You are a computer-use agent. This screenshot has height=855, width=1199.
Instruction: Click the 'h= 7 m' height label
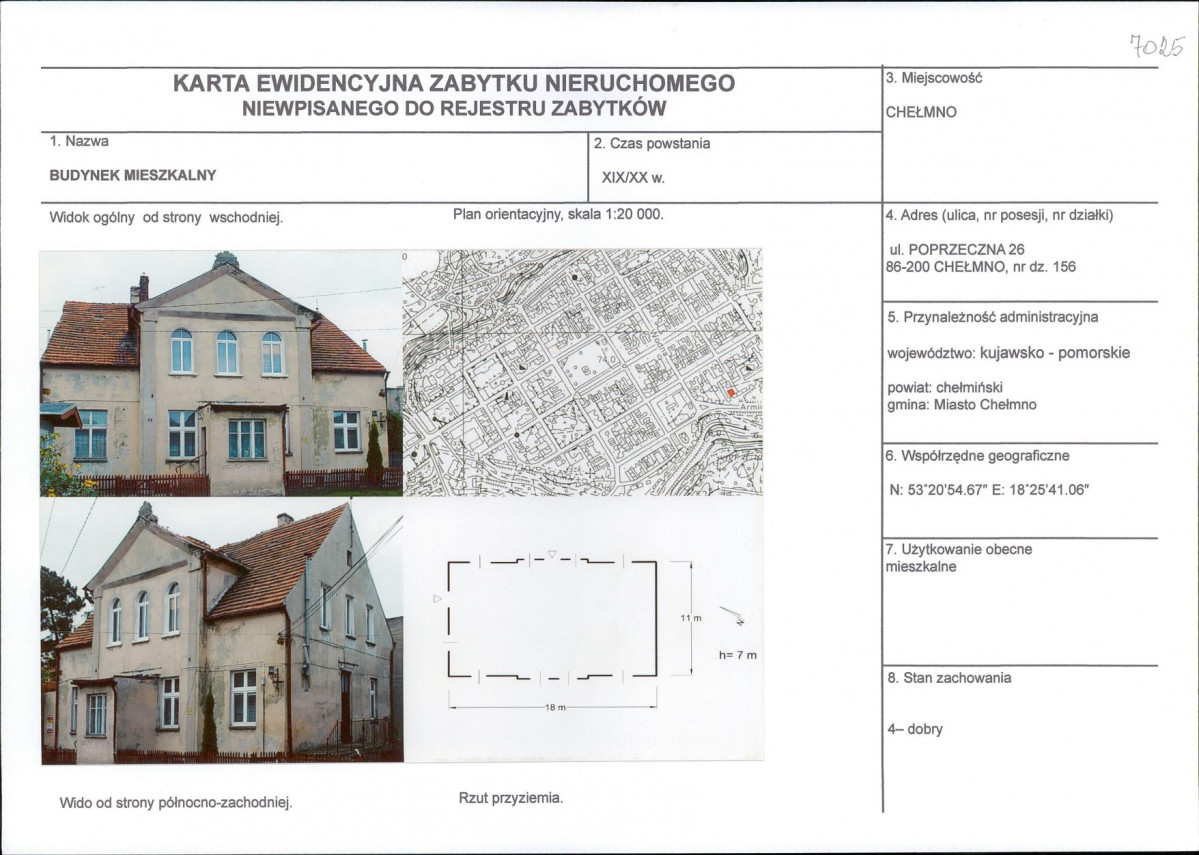[x=738, y=655]
